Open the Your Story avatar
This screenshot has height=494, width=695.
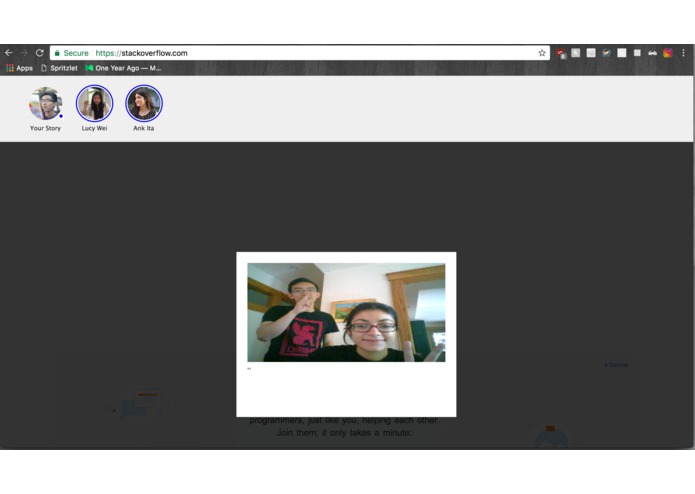click(45, 103)
